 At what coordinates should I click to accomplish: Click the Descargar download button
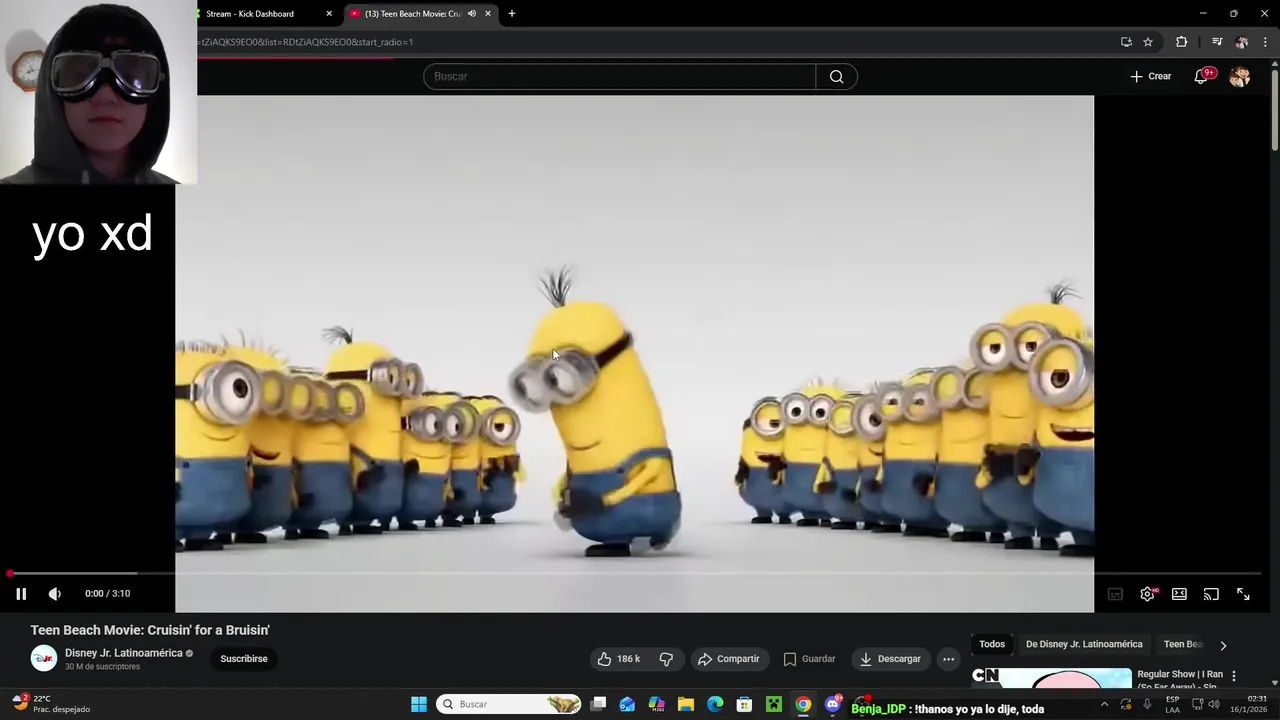tap(890, 659)
